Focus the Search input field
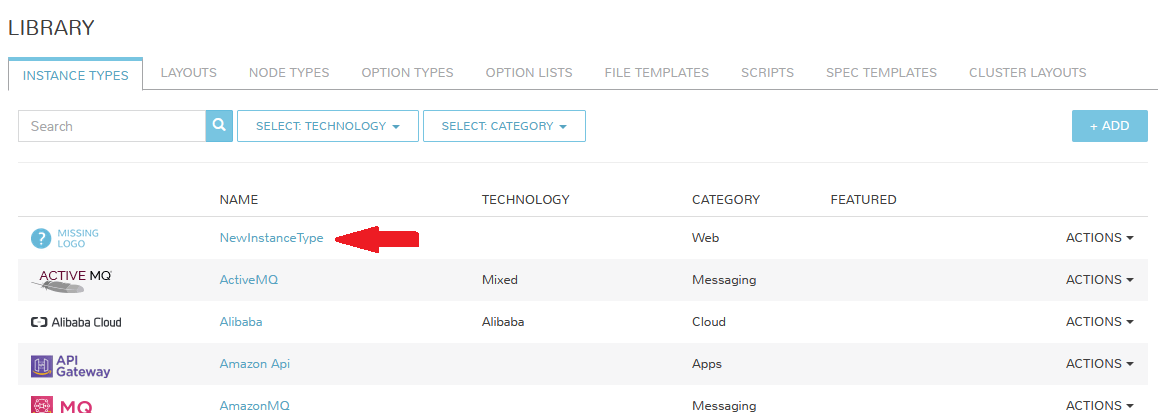Screen dimensions: 1161x413 coord(112,126)
